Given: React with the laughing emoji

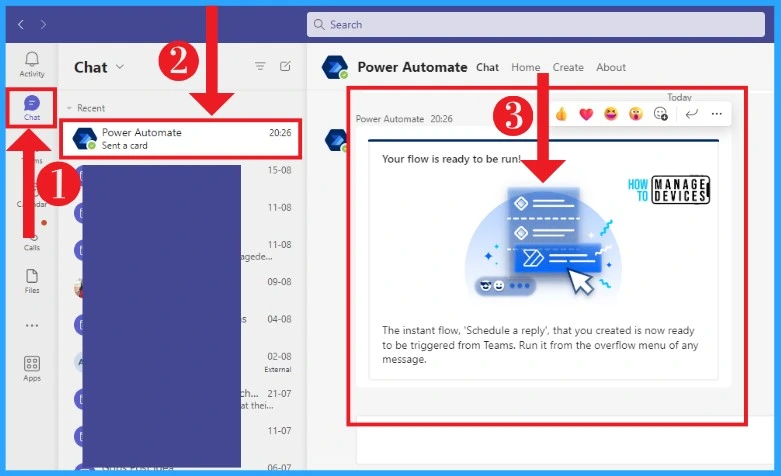Looking at the screenshot, I should click(x=611, y=114).
